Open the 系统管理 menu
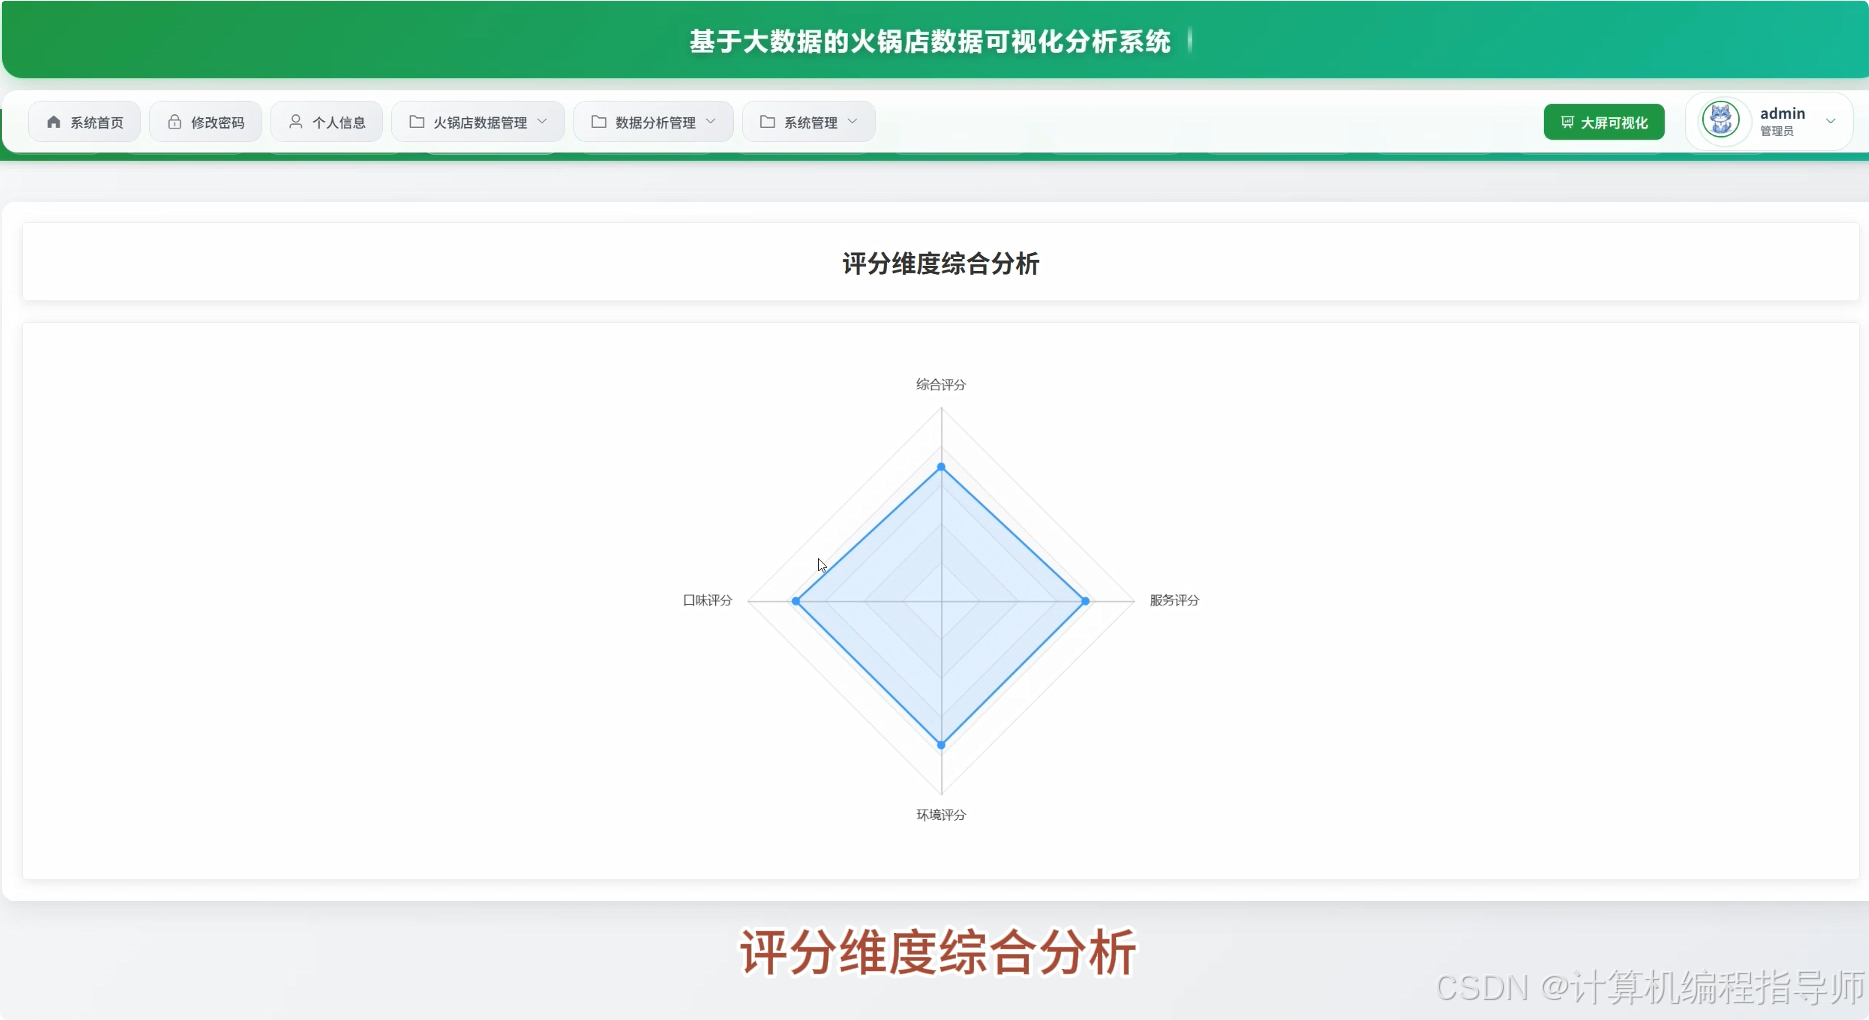Viewport: 1869px width, 1020px height. pyautogui.click(x=809, y=122)
